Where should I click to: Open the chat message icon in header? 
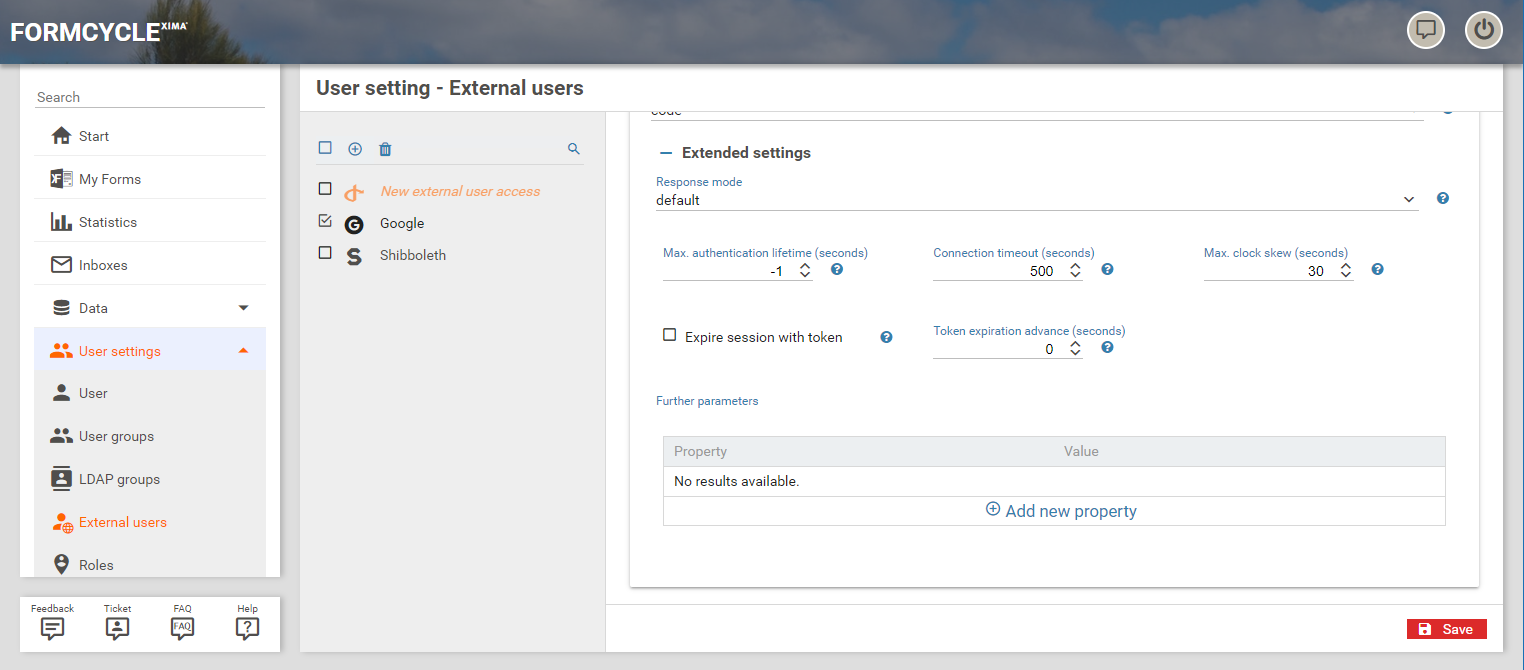tap(1426, 30)
